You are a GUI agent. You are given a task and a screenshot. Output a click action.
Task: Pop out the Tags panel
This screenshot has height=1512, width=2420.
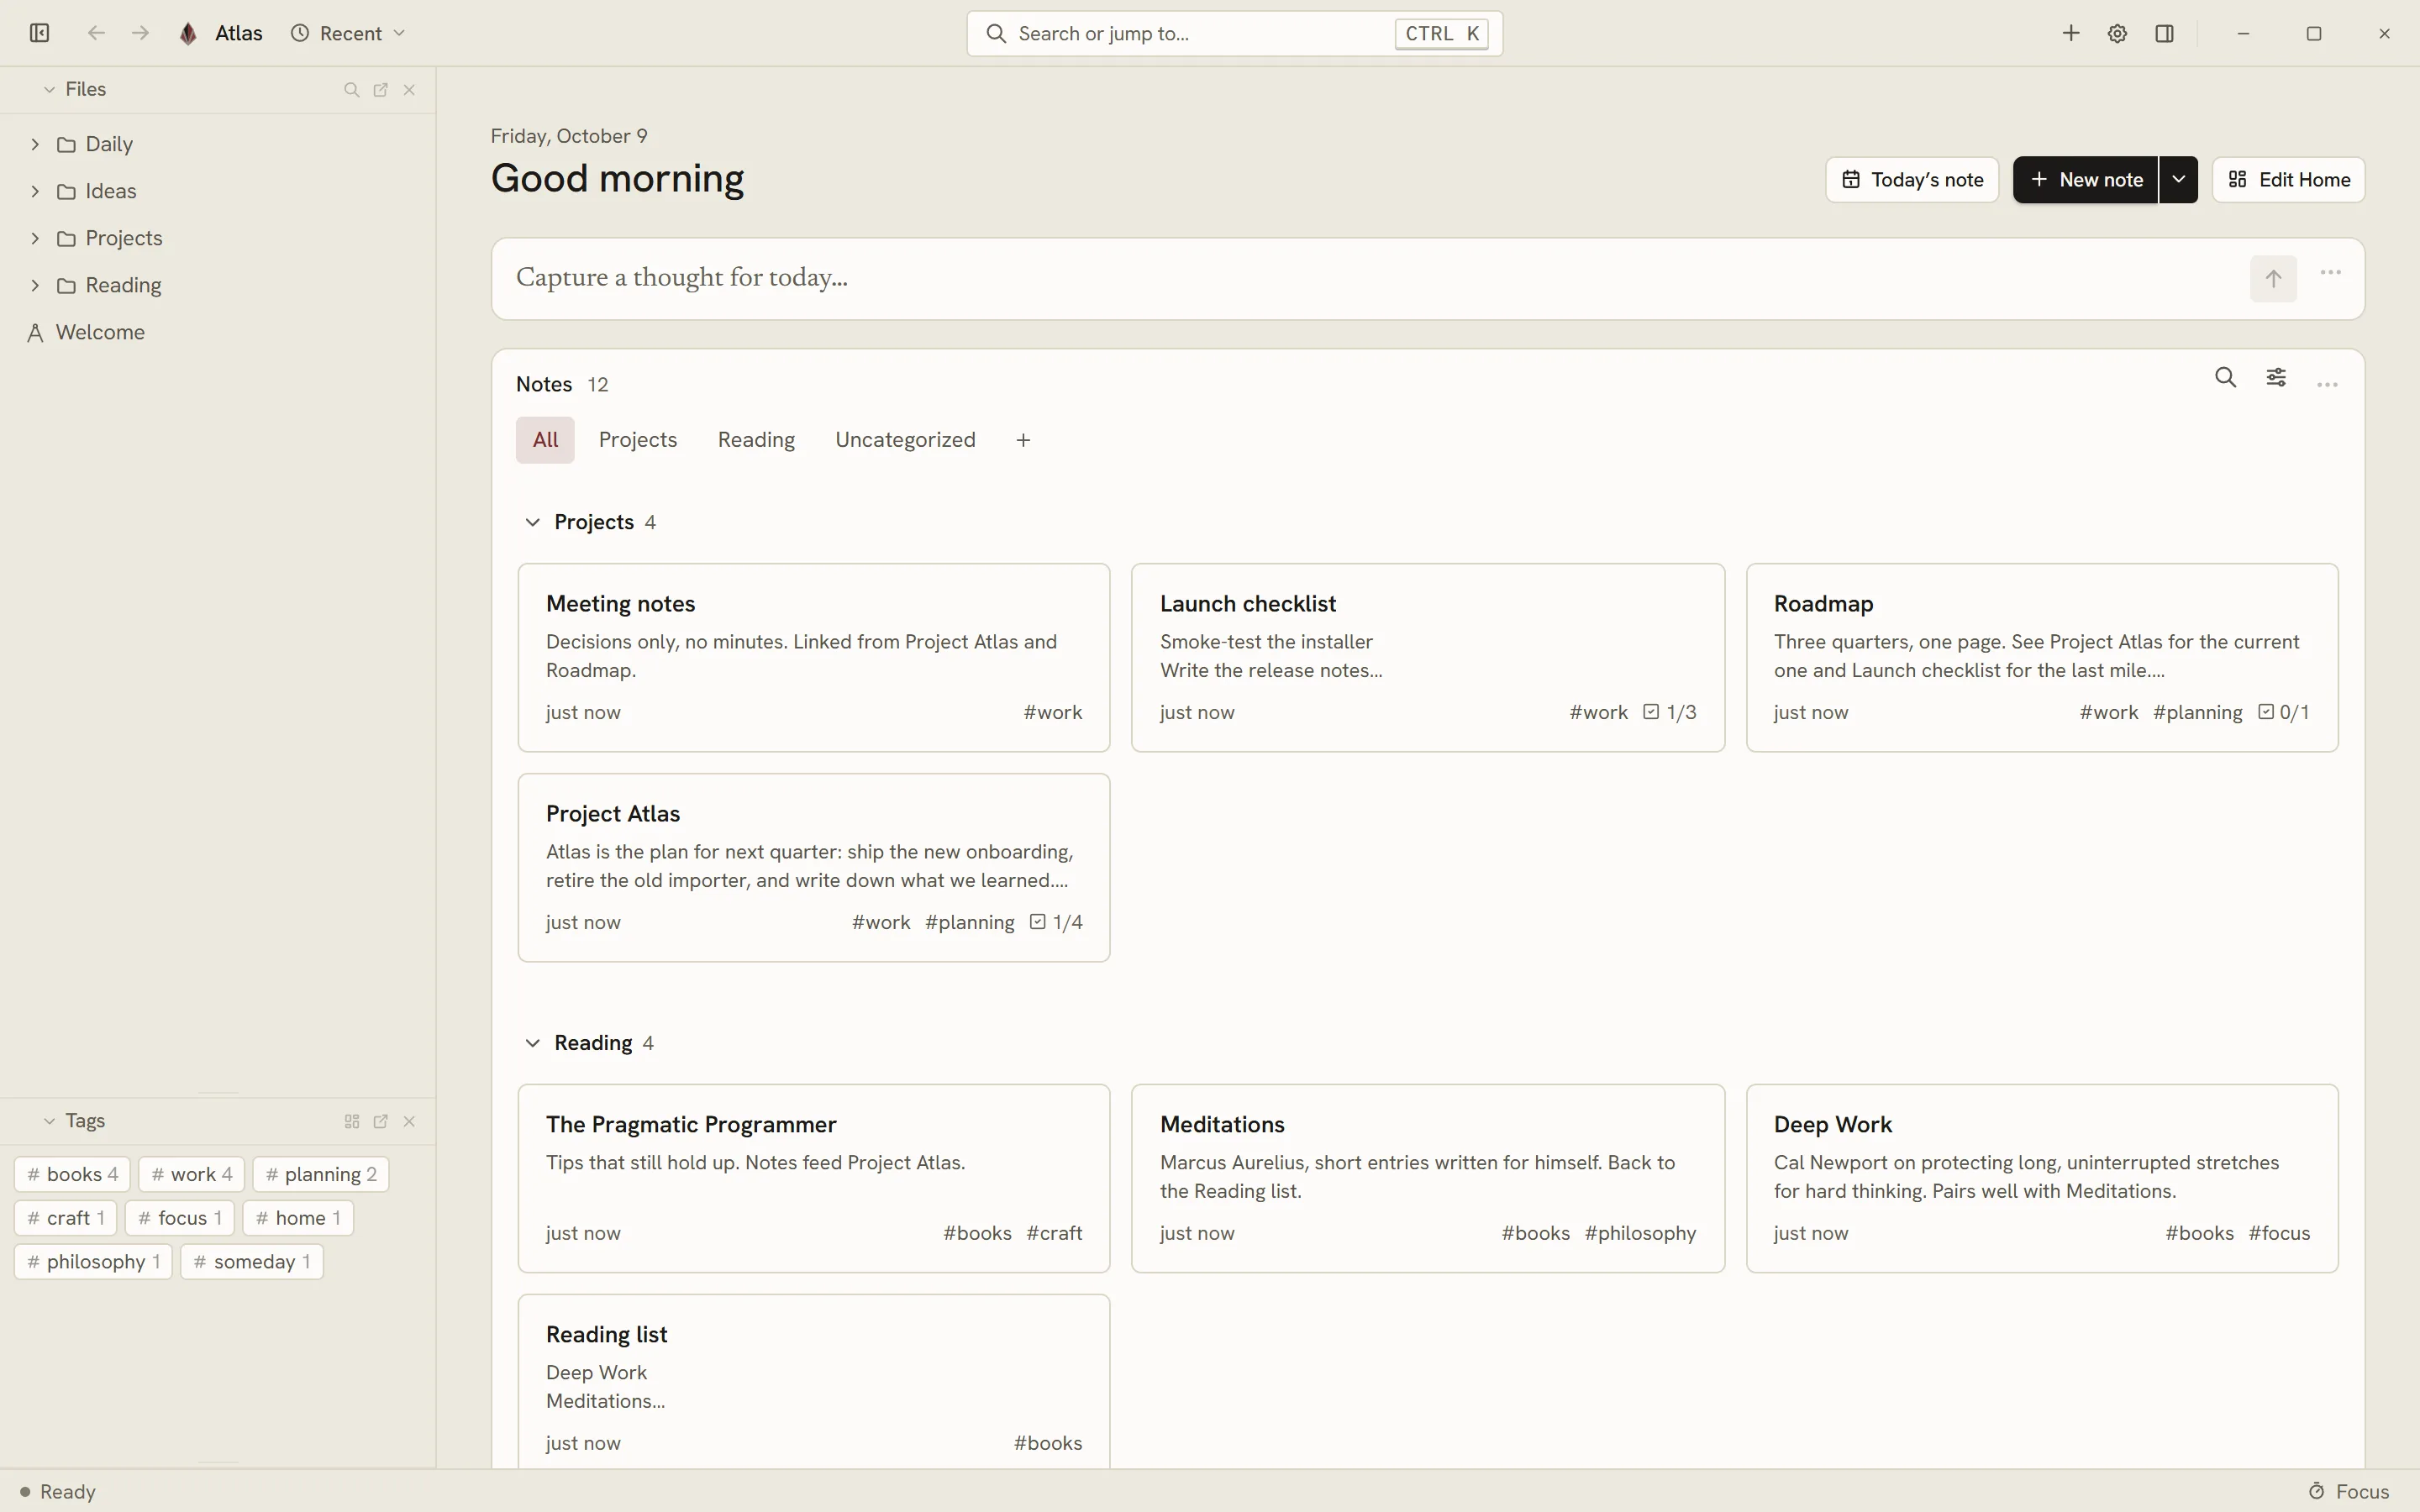(380, 1121)
